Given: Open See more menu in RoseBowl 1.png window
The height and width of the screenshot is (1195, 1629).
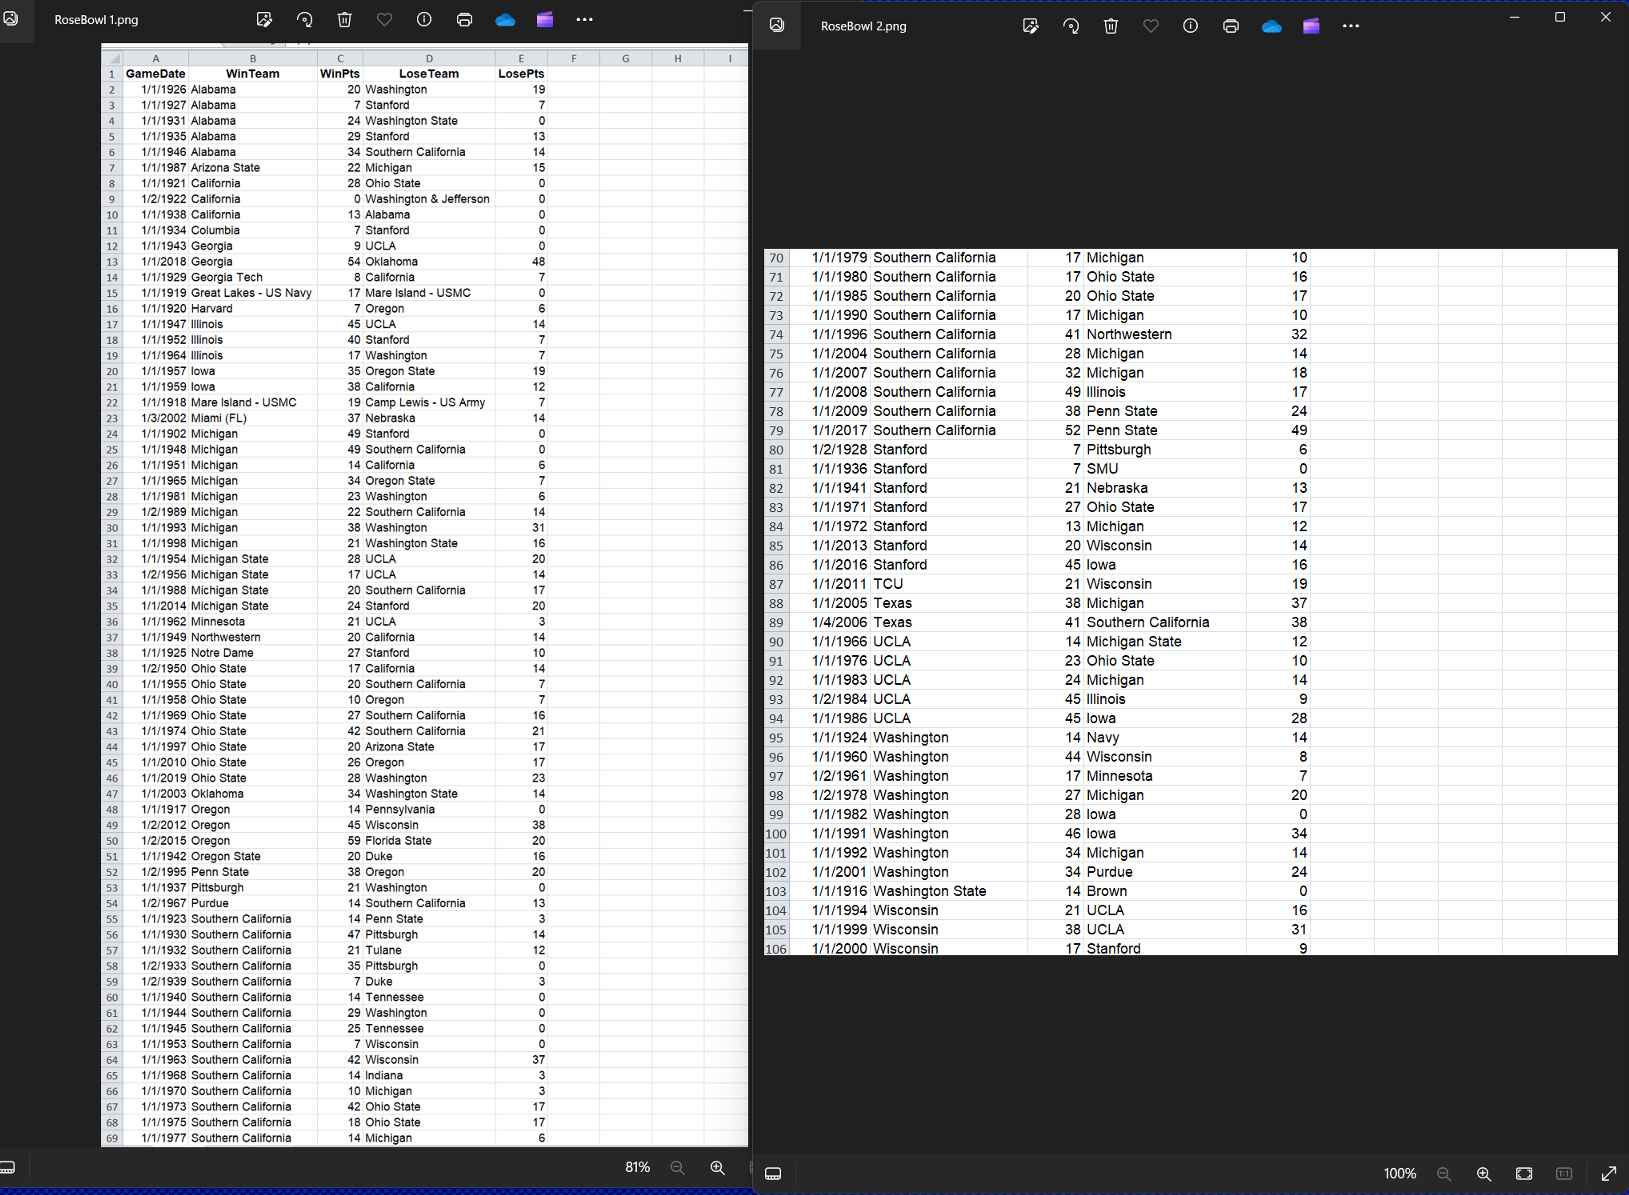Looking at the screenshot, I should coord(585,20).
